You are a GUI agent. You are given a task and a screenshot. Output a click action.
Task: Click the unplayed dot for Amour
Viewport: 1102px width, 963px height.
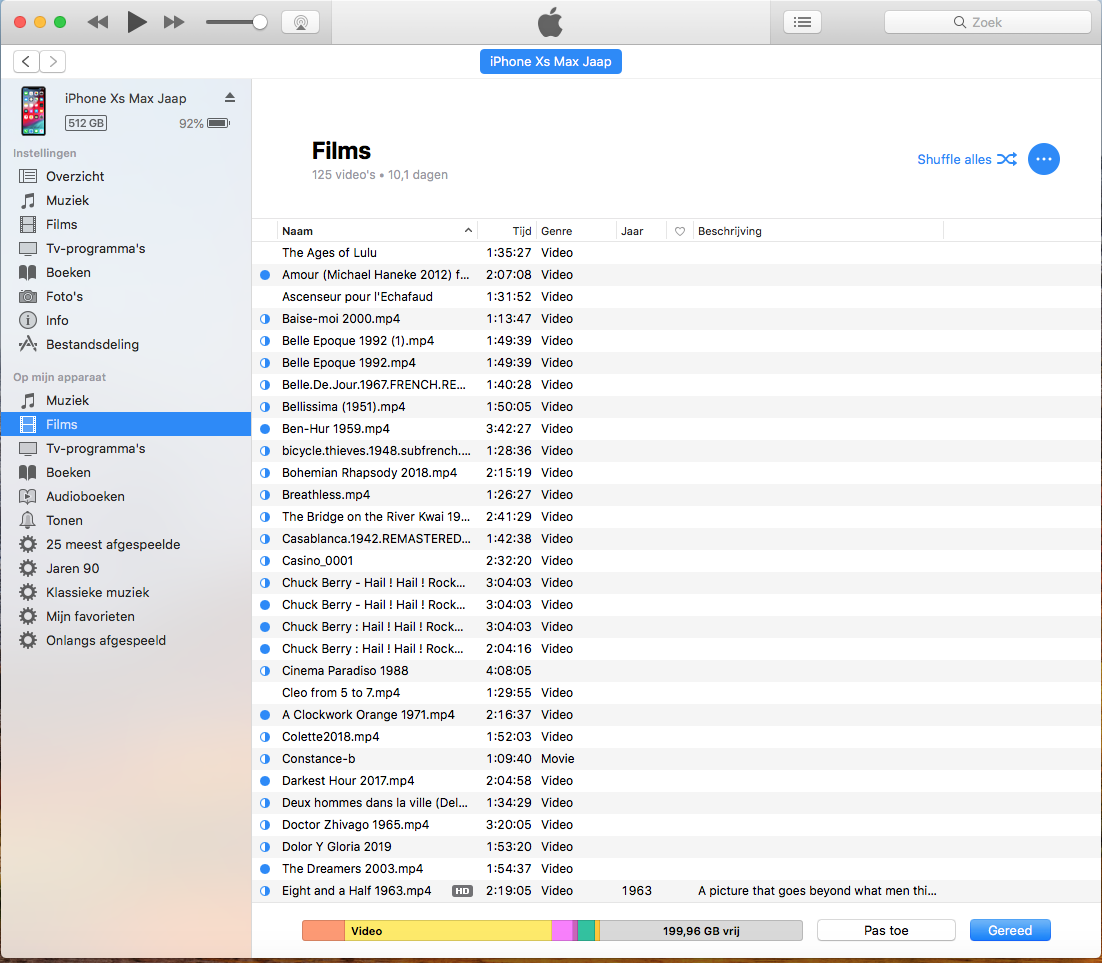point(265,275)
